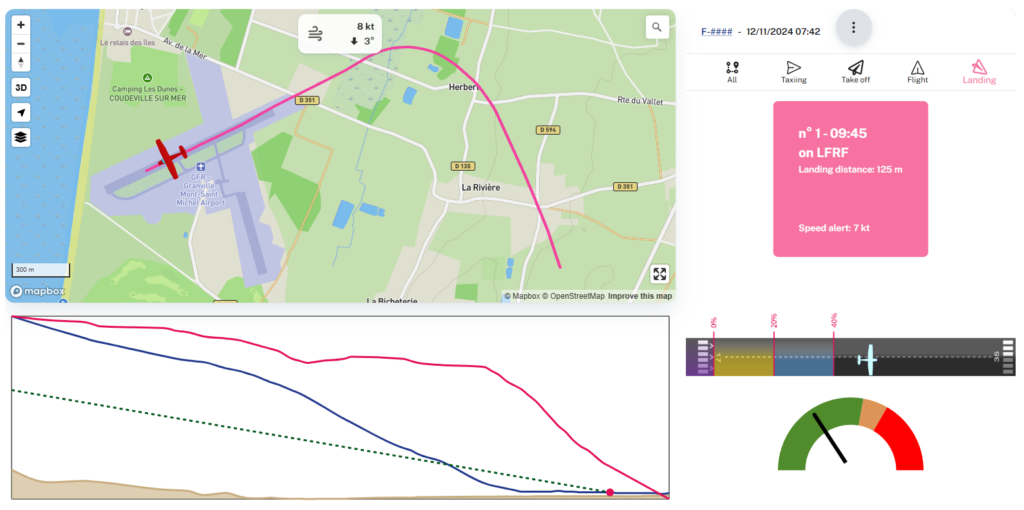The width and height of the screenshot is (1024, 510).
Task: Toggle 3D map view
Action: (21, 87)
